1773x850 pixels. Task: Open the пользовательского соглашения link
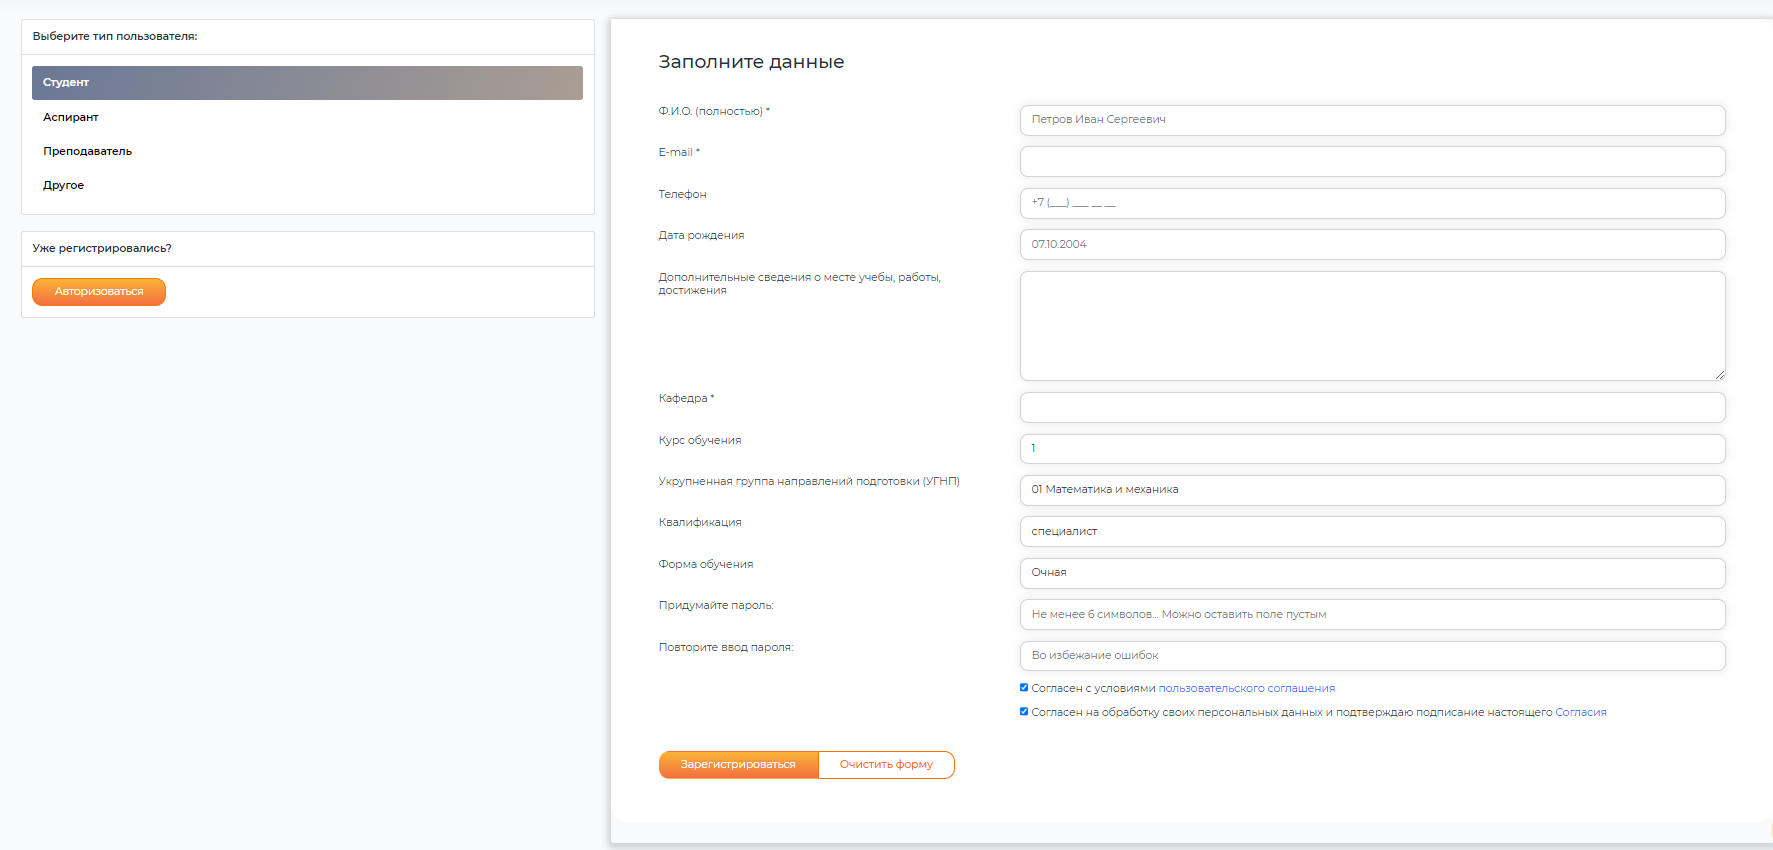tap(1246, 689)
